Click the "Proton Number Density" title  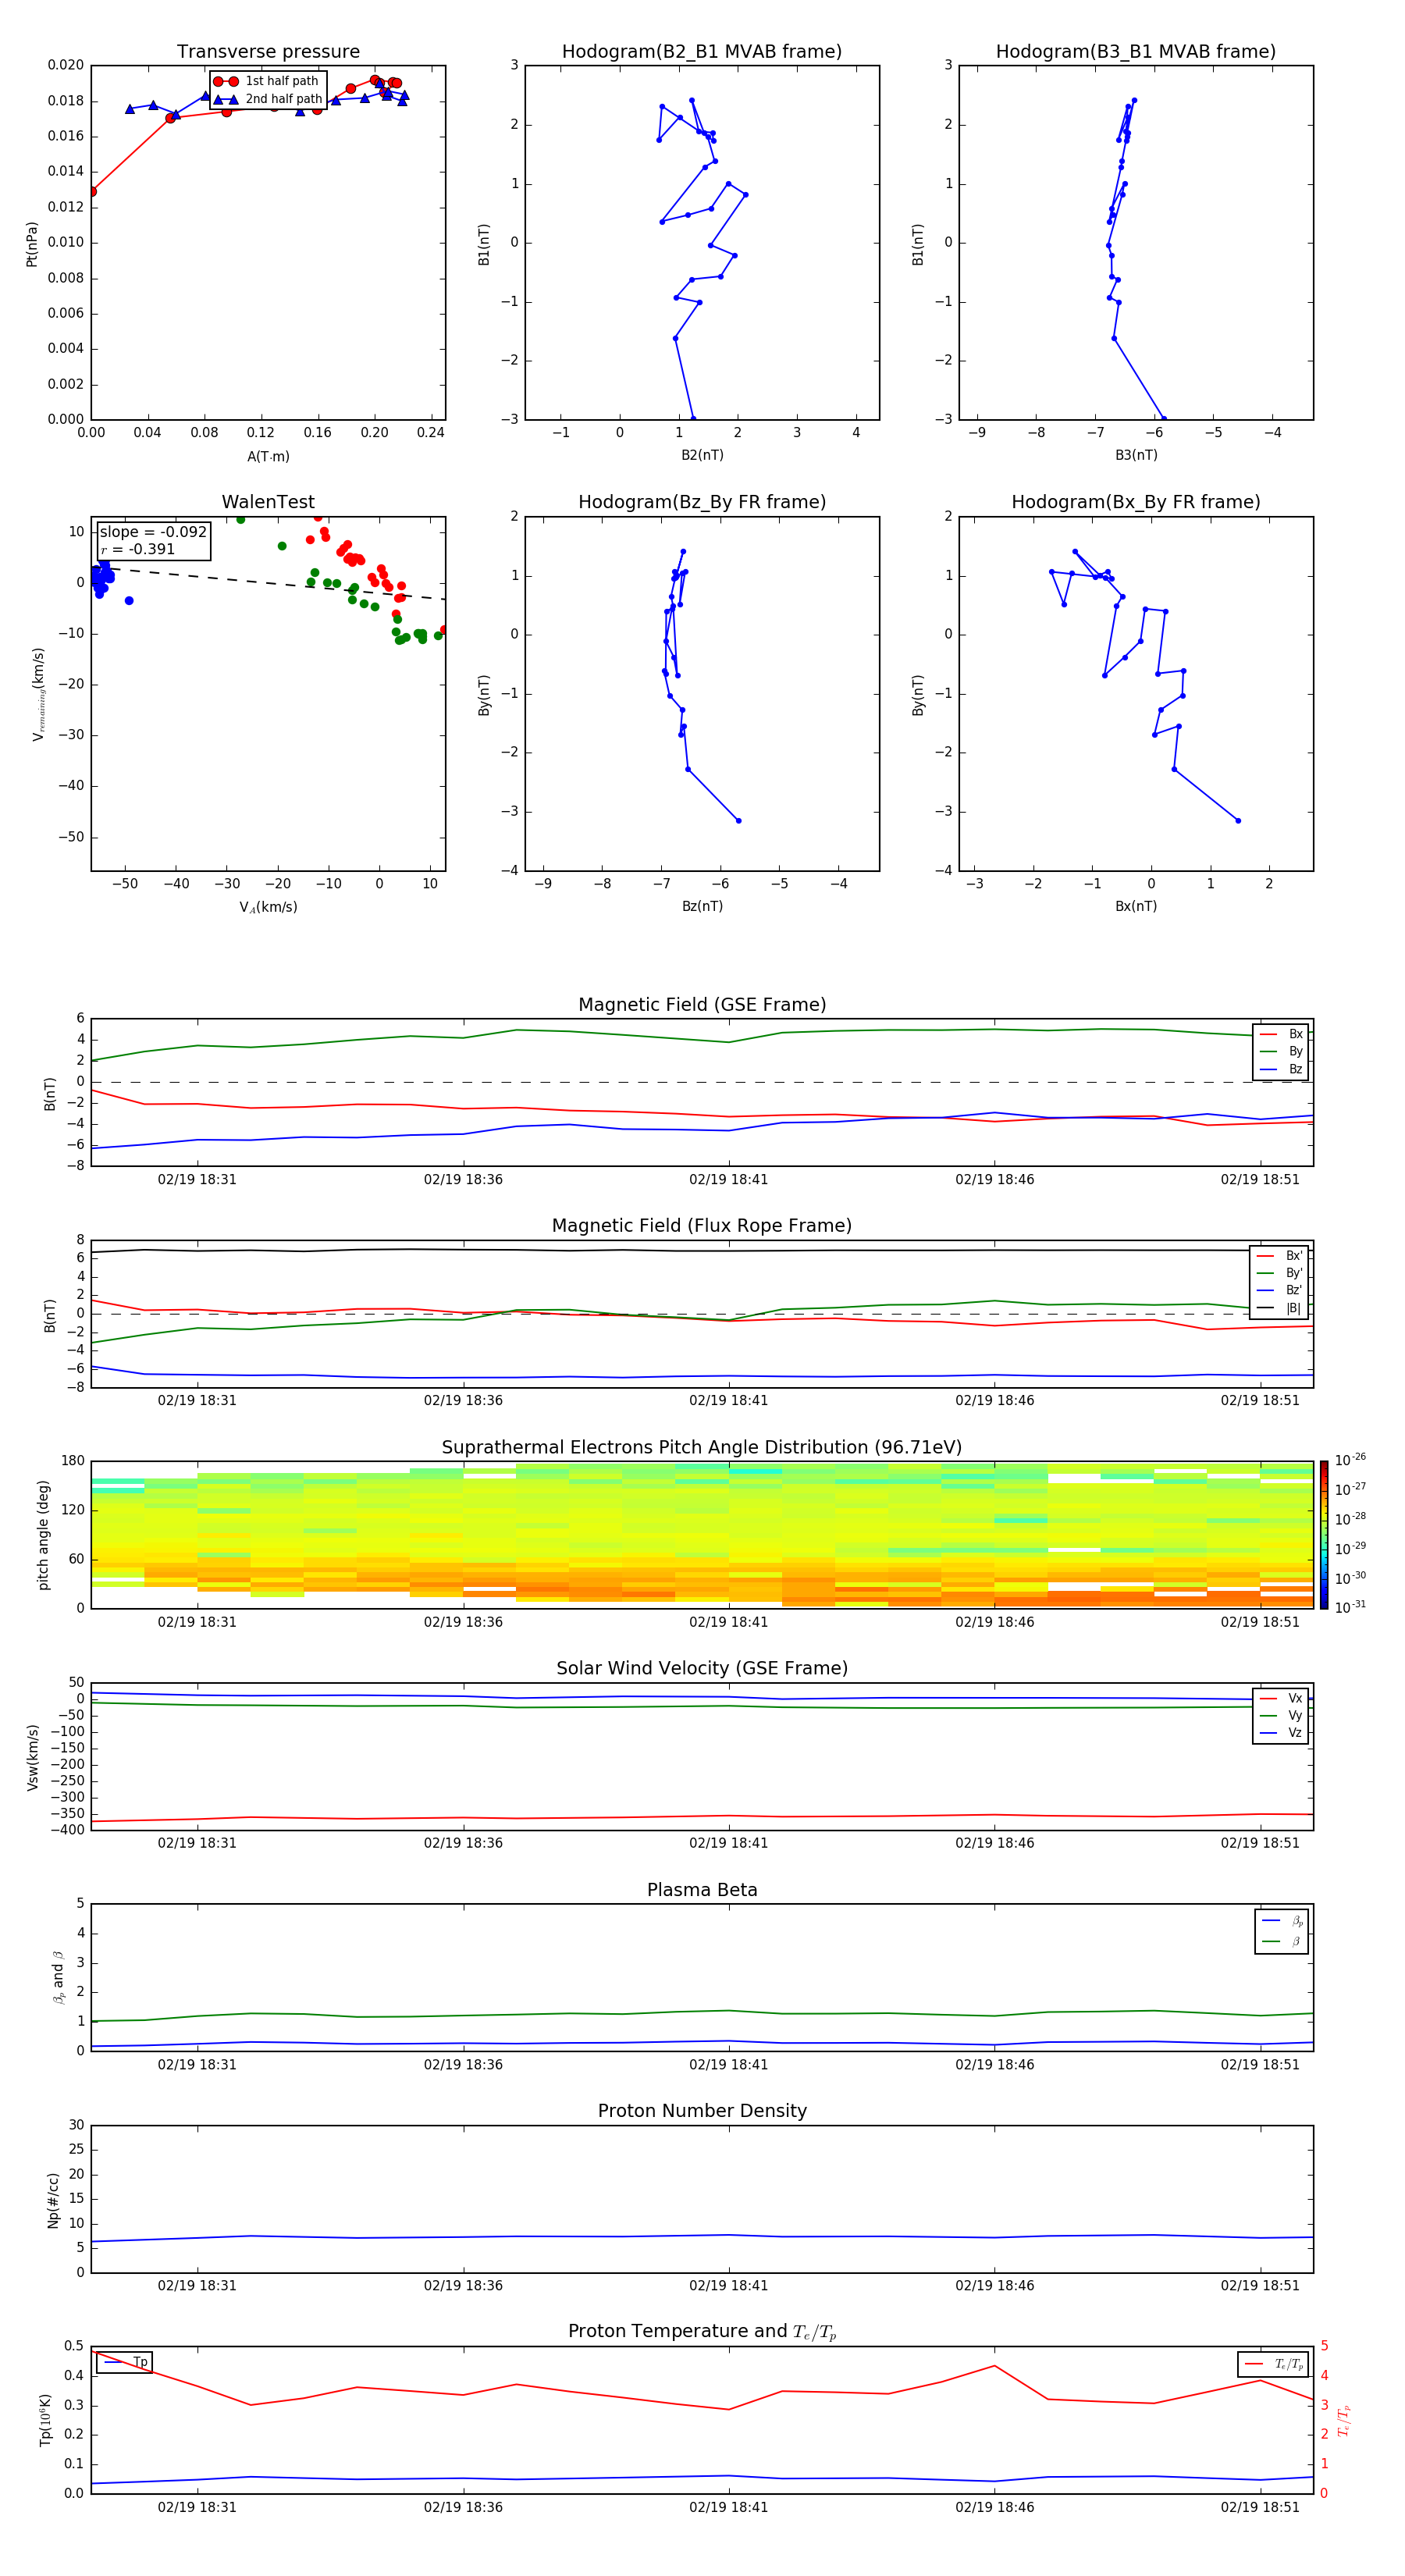coord(702,2111)
